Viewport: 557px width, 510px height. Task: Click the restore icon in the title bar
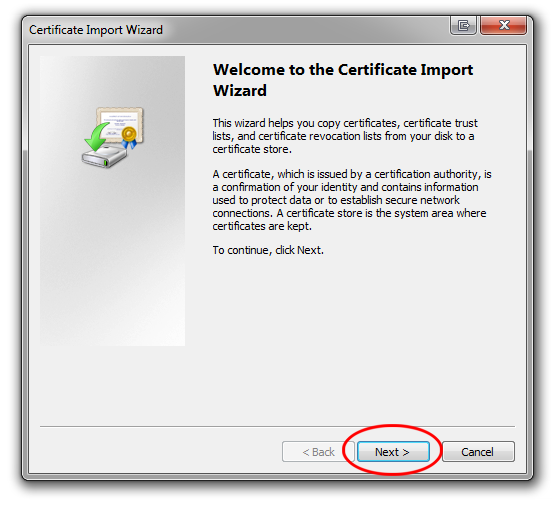click(x=463, y=25)
